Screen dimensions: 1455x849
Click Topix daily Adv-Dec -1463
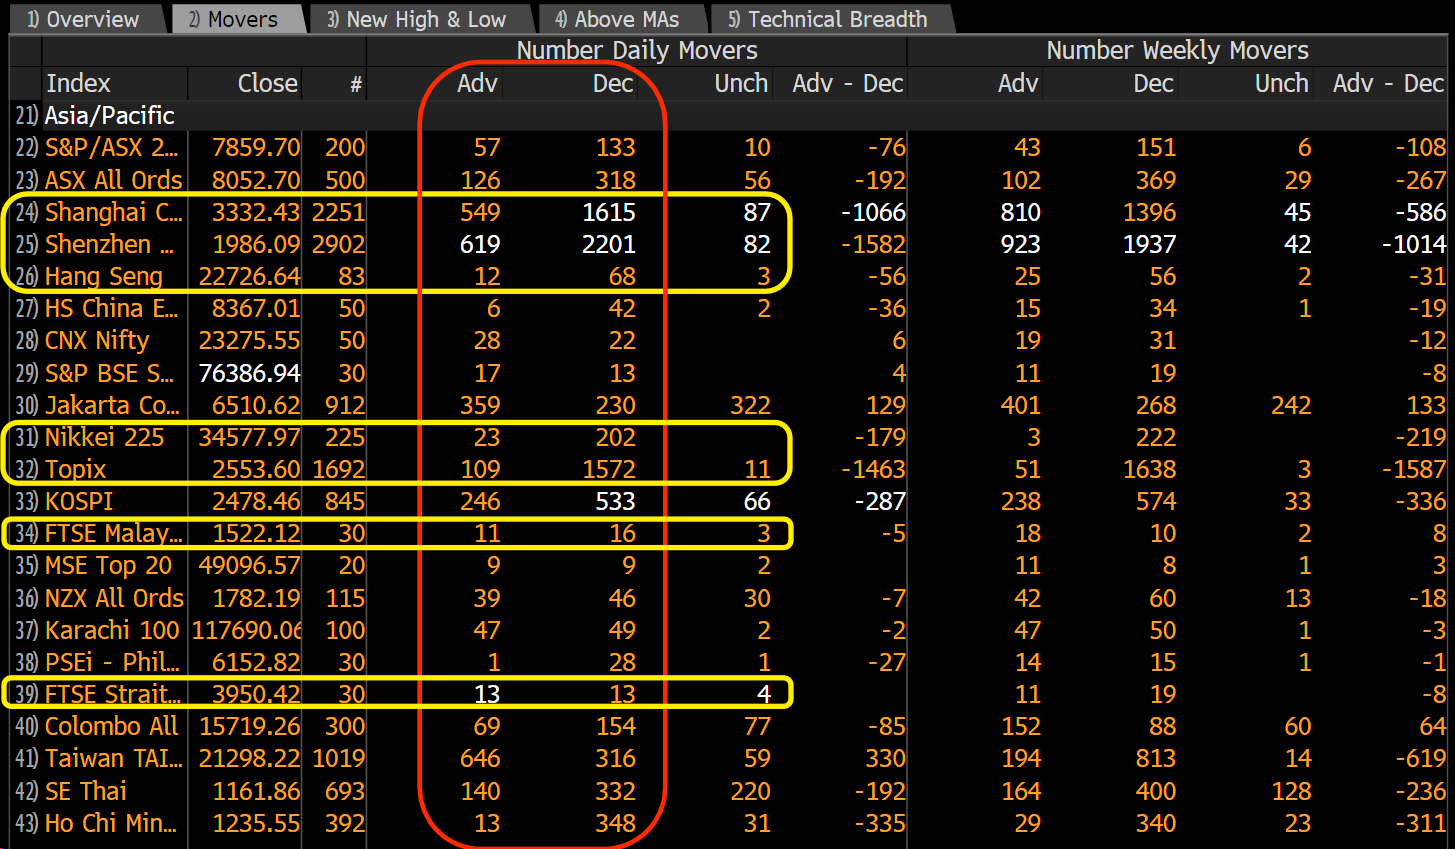coord(873,469)
